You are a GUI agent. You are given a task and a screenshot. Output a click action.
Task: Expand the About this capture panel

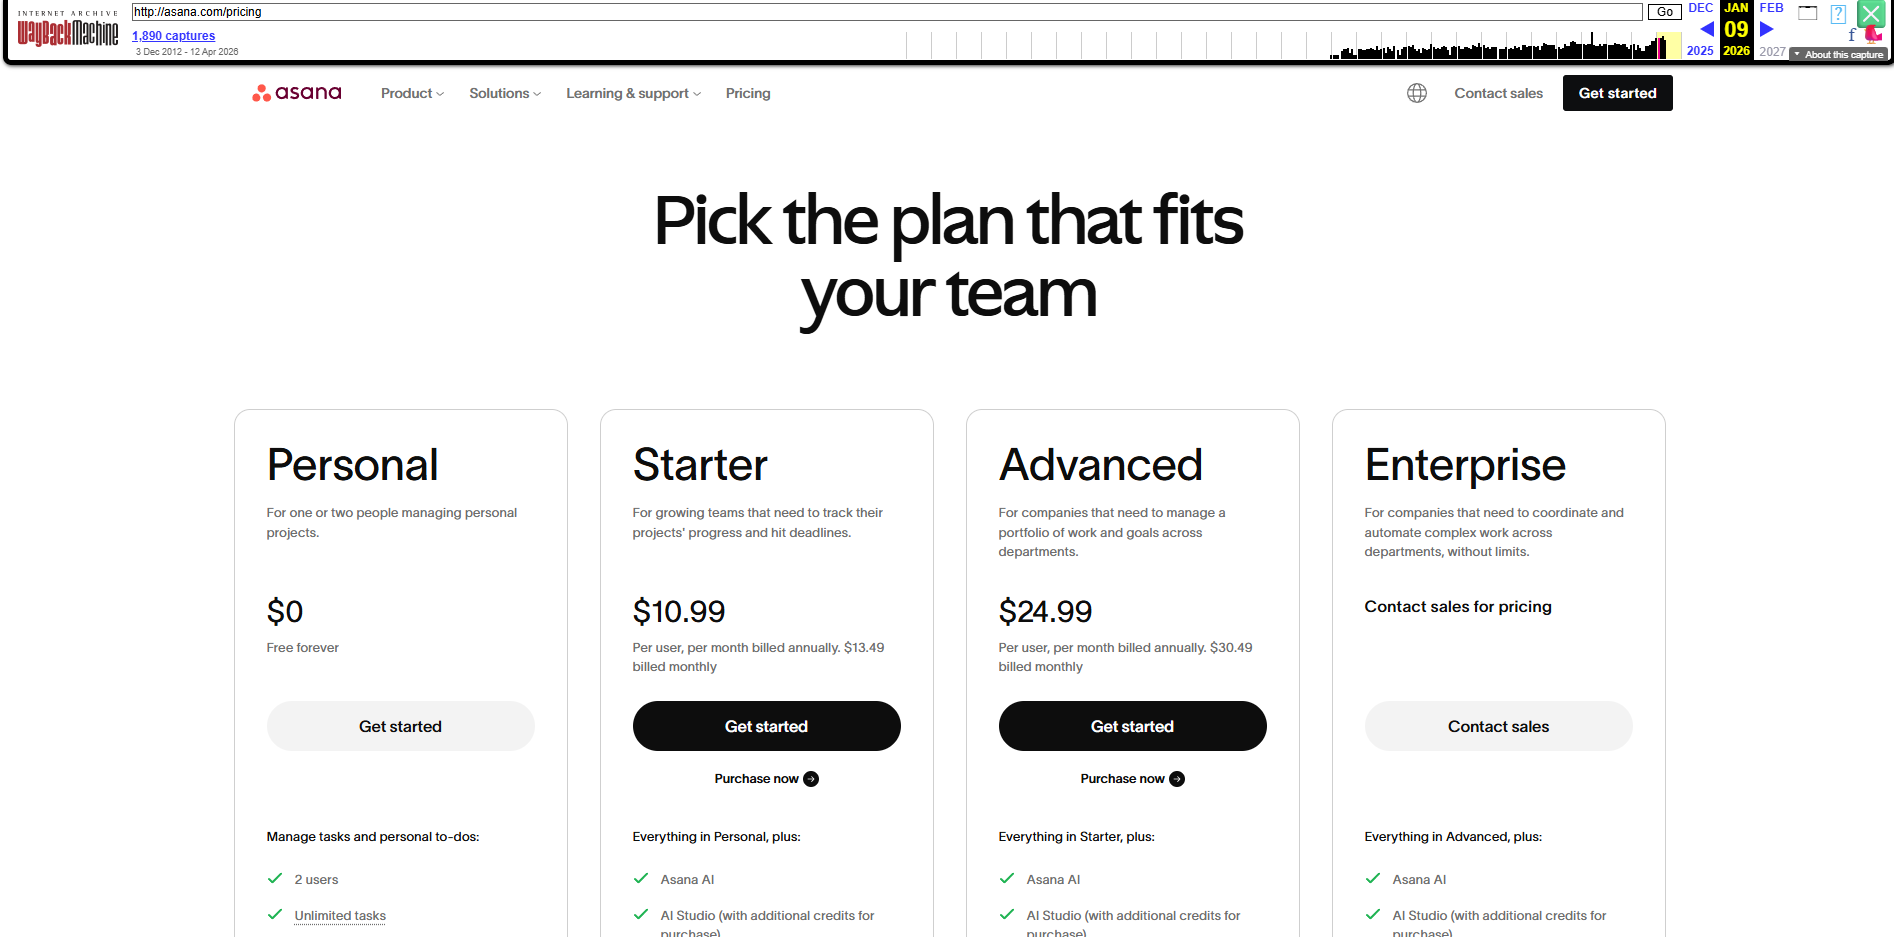tap(1838, 54)
